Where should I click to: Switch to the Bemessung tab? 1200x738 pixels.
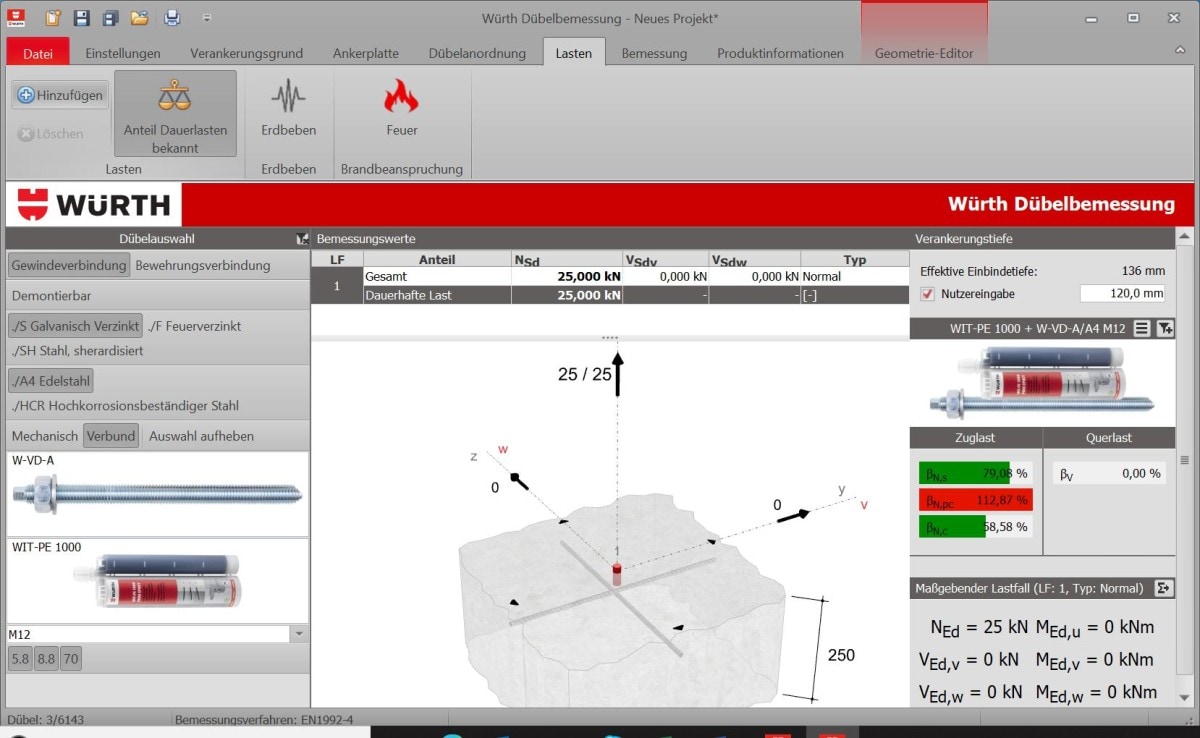654,53
